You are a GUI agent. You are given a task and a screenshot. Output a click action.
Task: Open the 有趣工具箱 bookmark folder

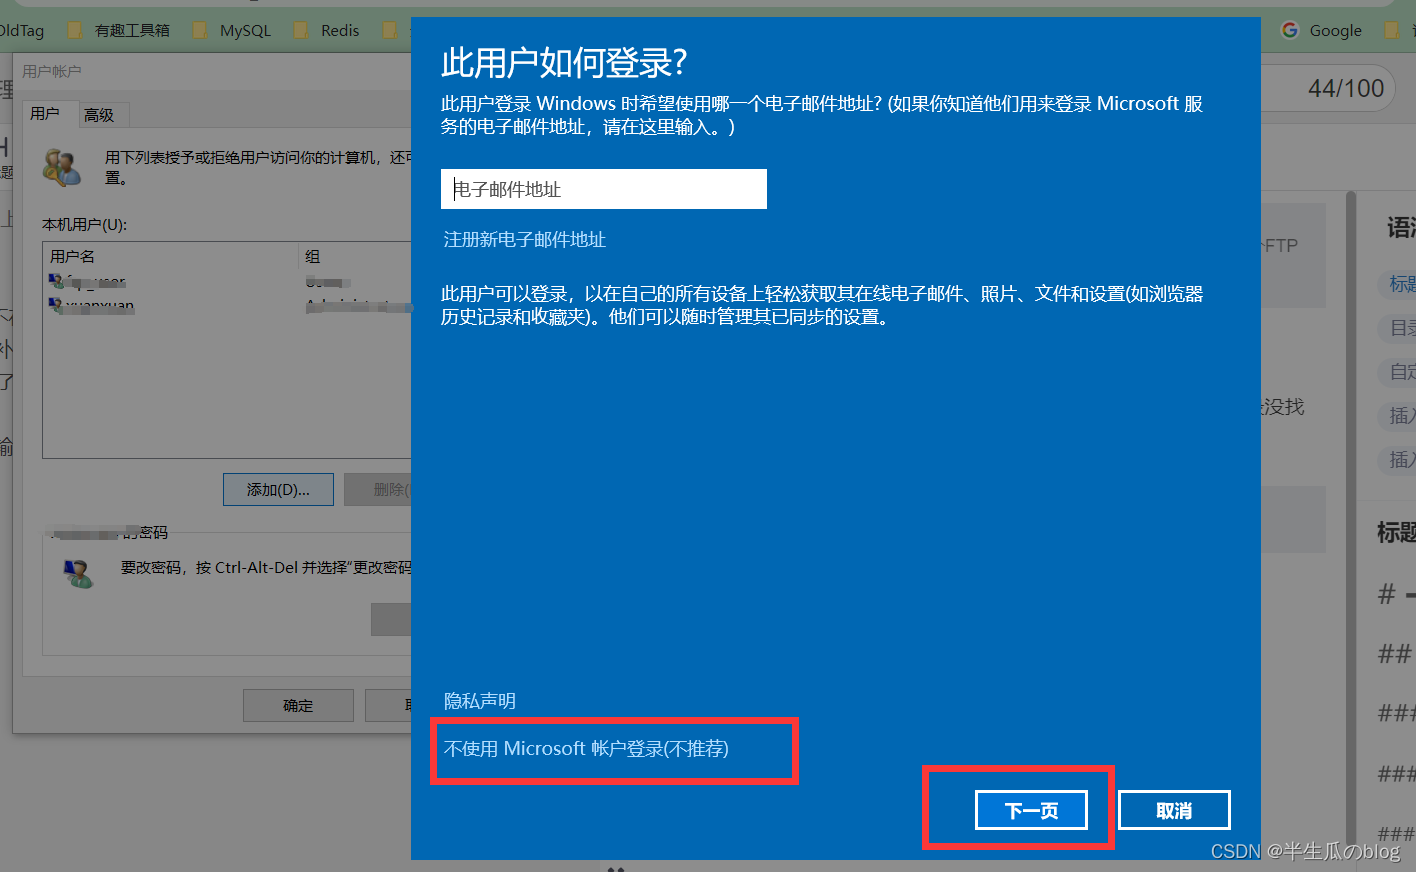tap(119, 31)
